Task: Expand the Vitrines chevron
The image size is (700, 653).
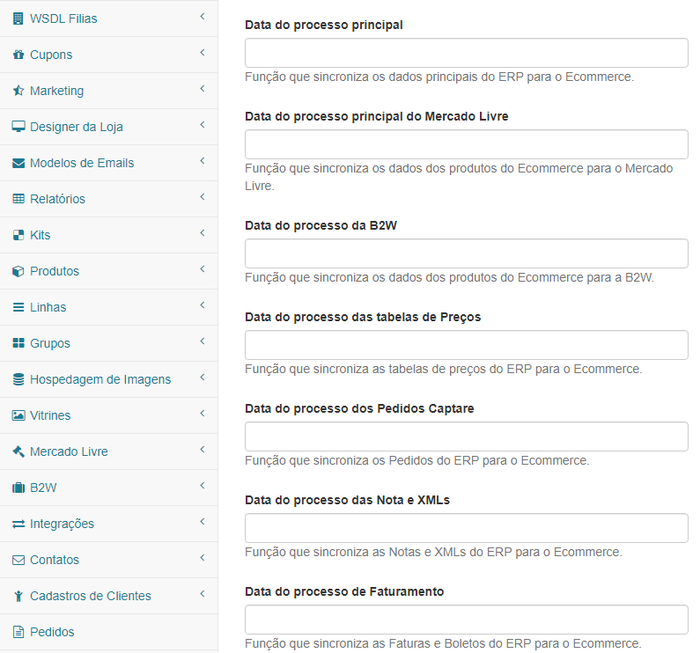Action: 202,413
